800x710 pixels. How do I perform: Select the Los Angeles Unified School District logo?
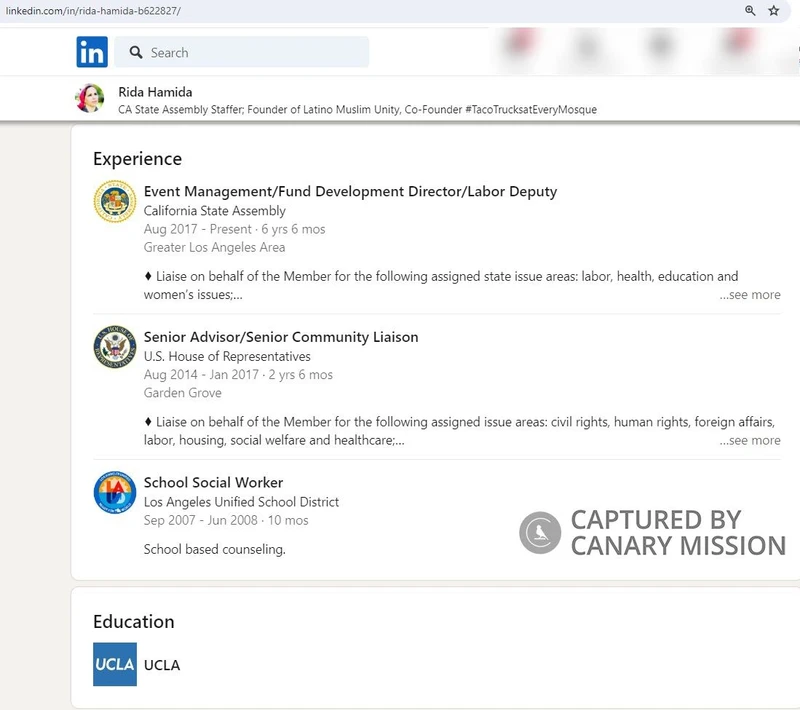coord(114,489)
